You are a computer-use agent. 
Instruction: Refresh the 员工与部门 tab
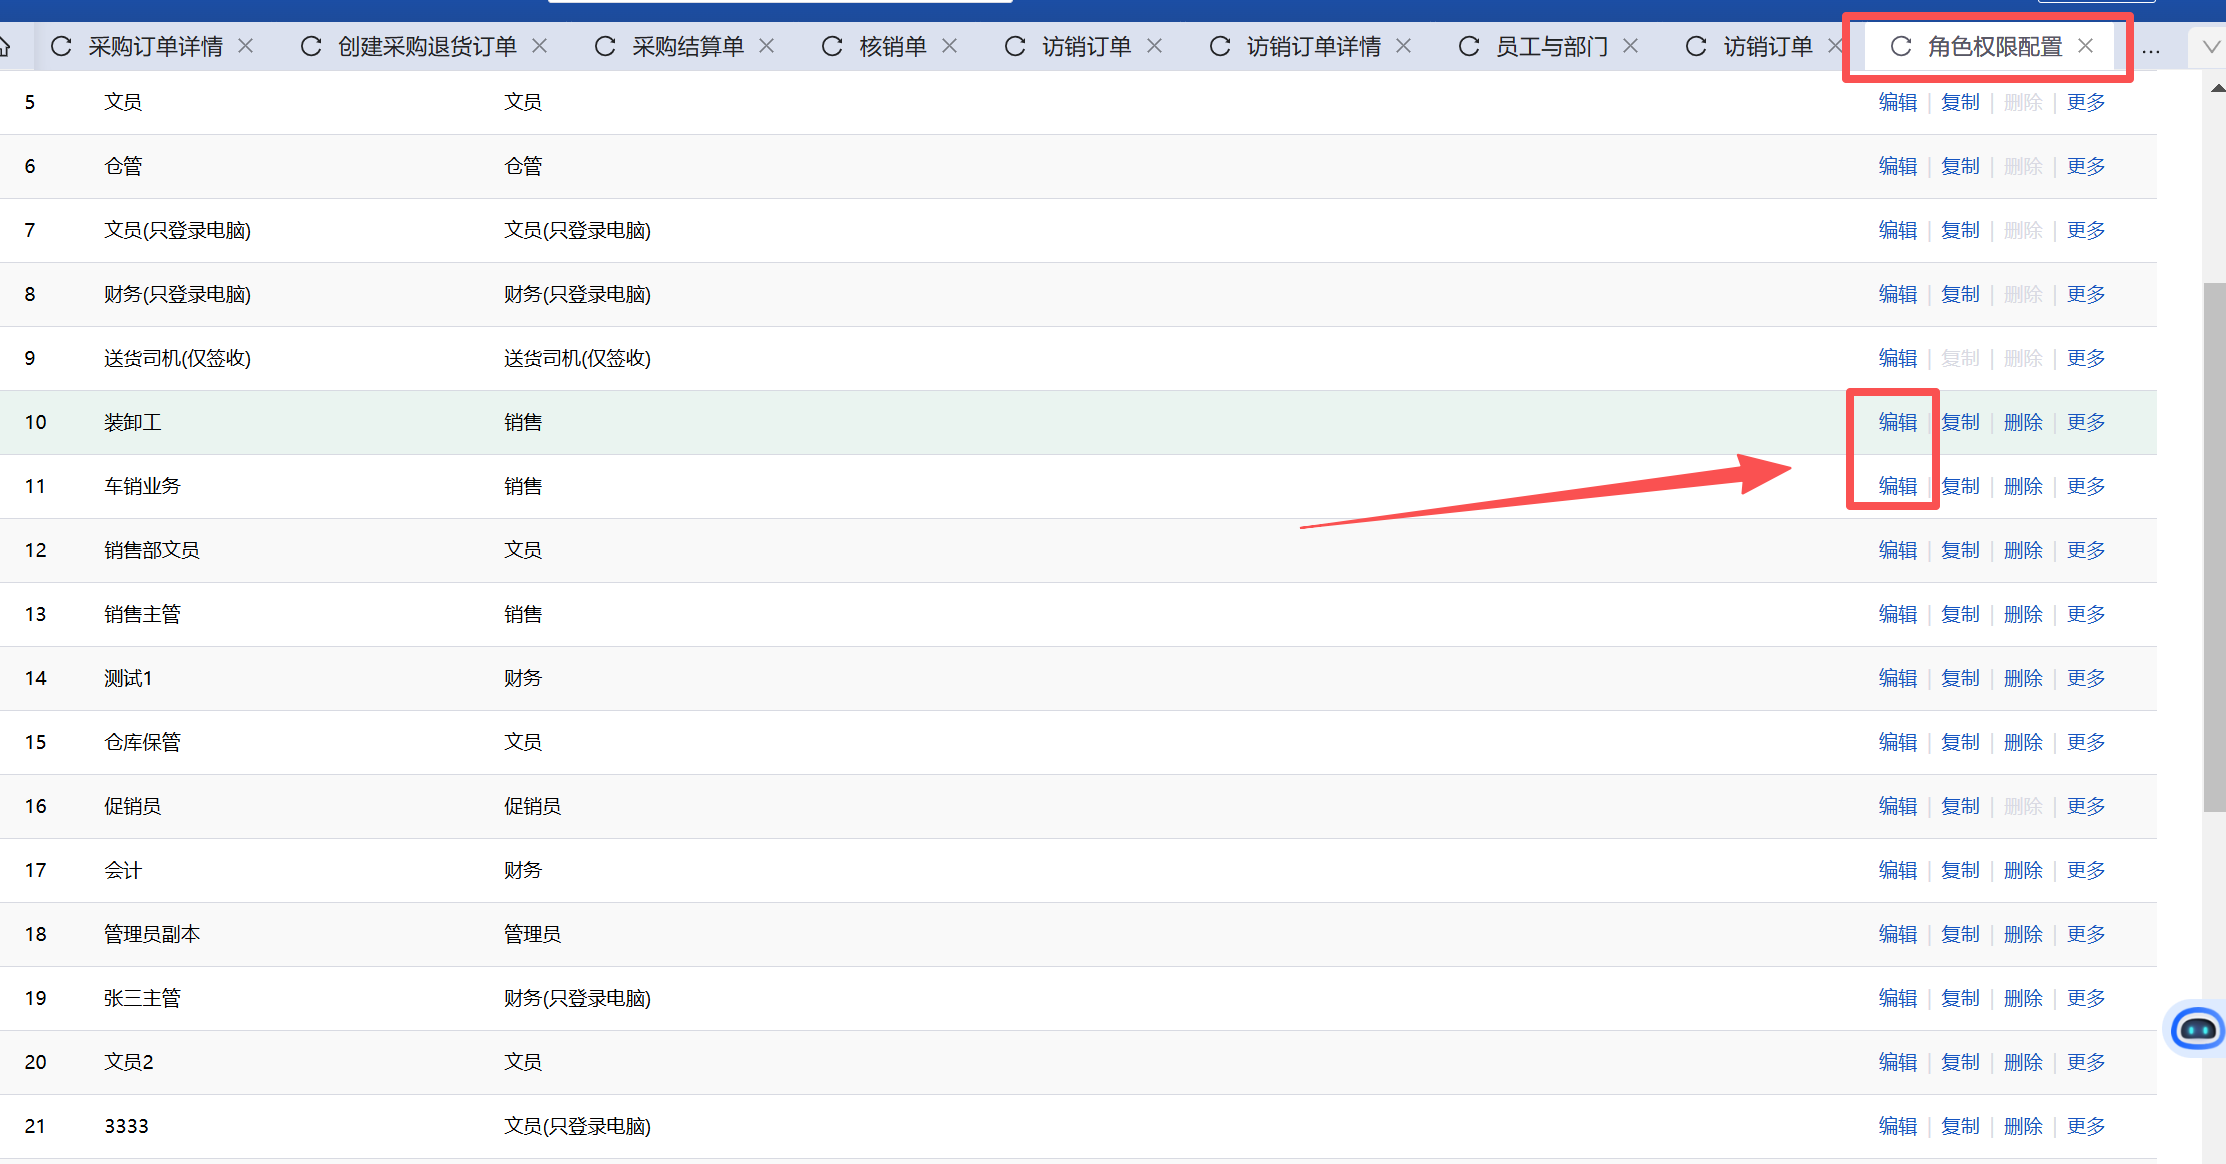tap(1469, 46)
